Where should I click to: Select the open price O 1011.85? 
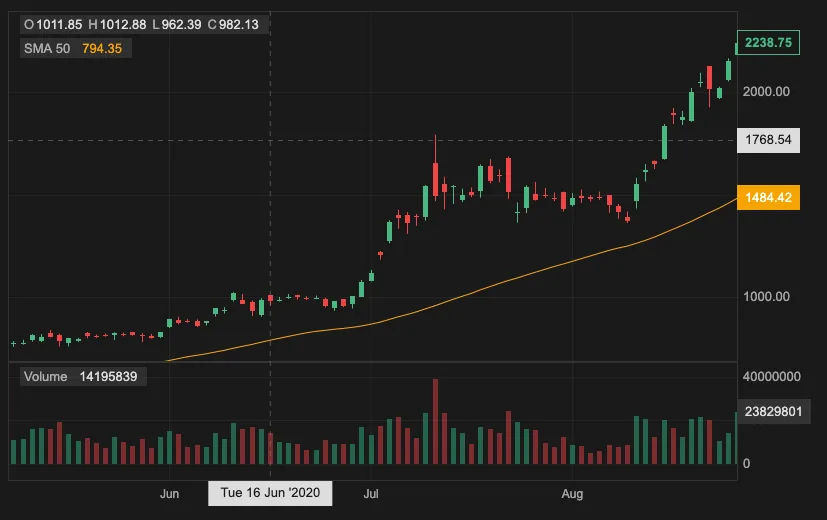[x=53, y=24]
